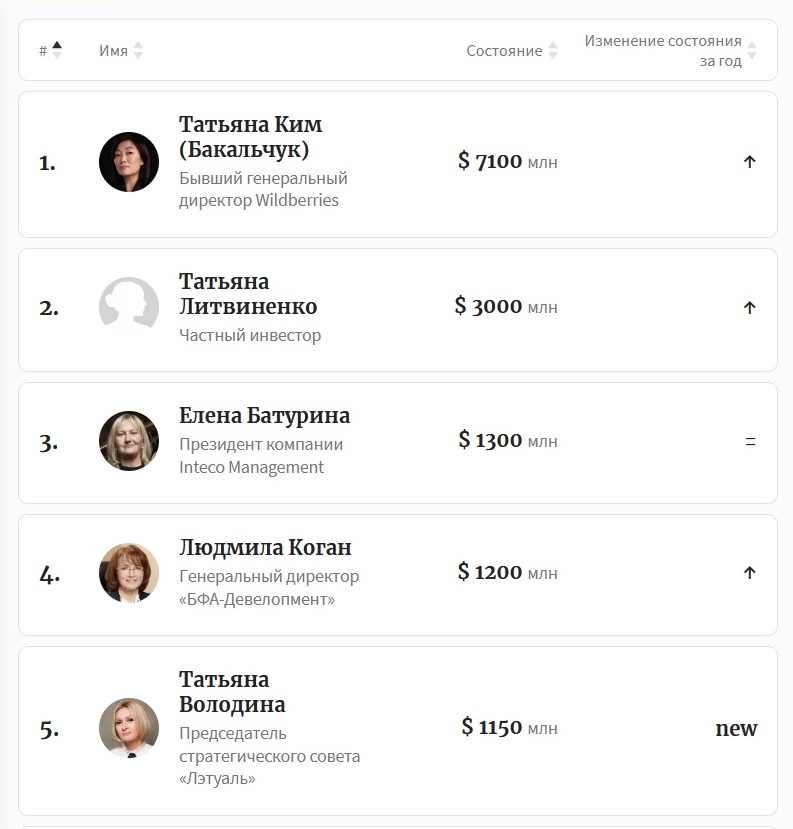This screenshot has width=793, height=829.
Task: Click the Елена Батурина name link
Action: (x=262, y=415)
